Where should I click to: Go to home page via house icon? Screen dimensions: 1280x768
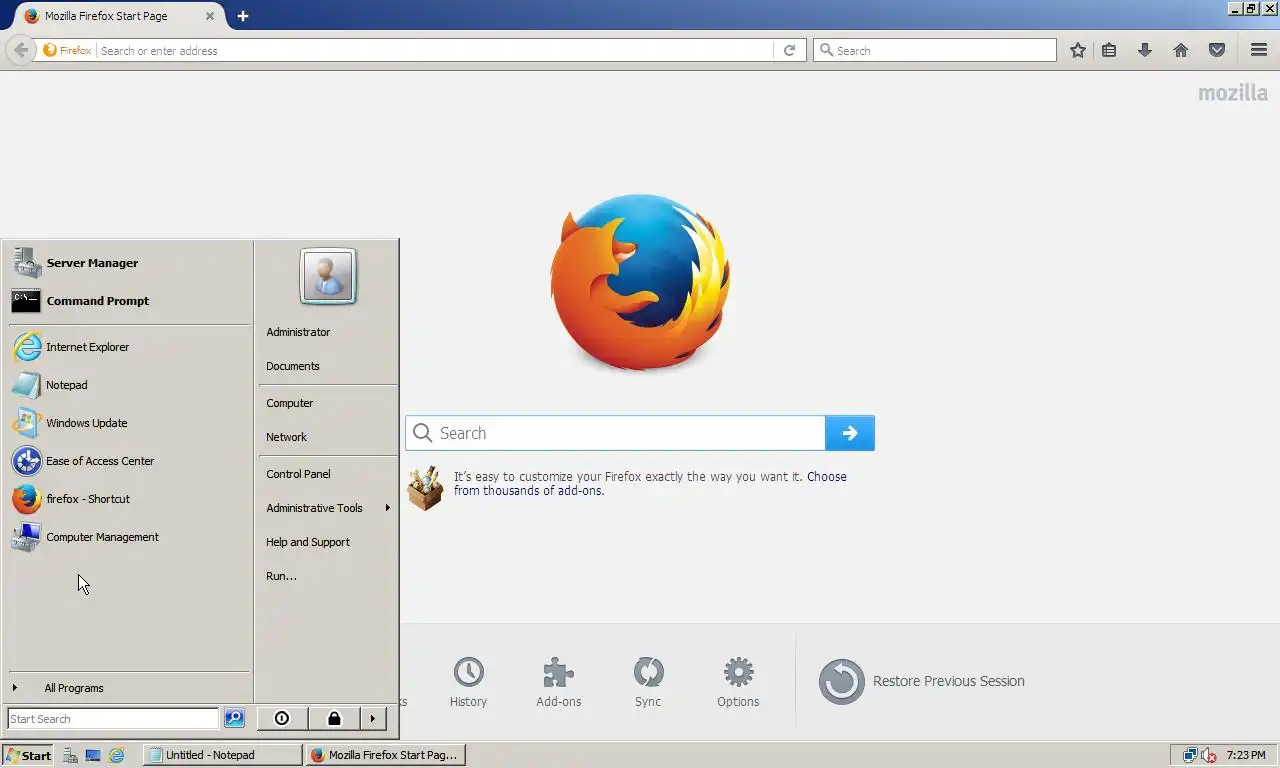(1181, 50)
